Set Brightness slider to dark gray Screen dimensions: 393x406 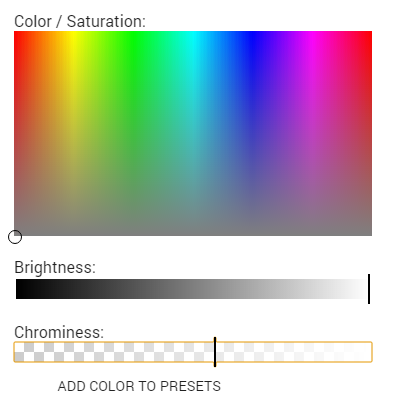103,289
